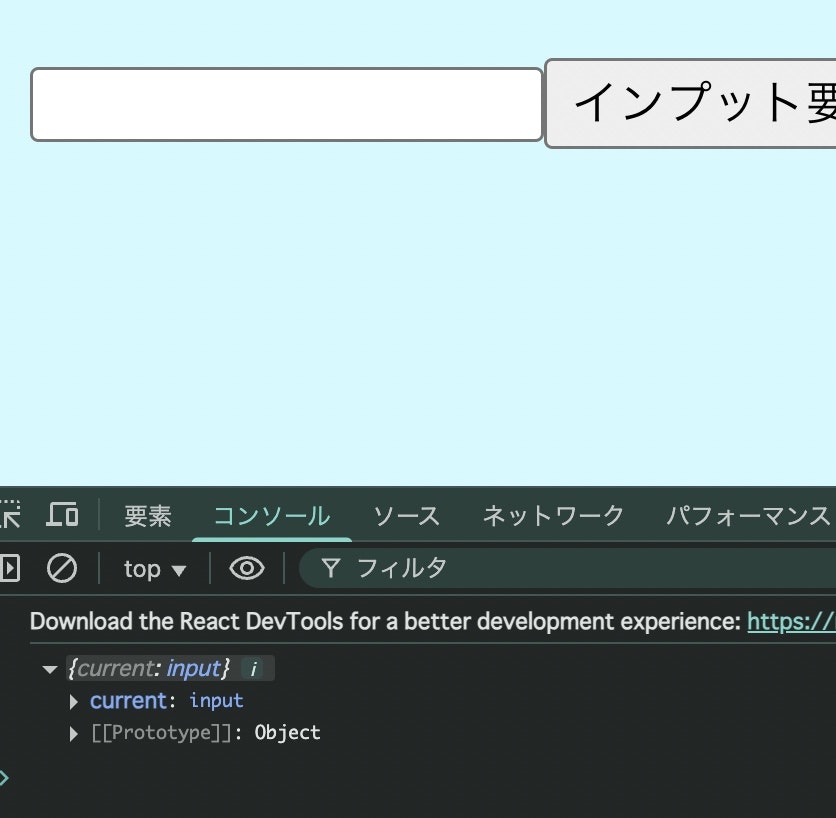Show the console sidebar icon
The width and height of the screenshot is (836, 818).
pyautogui.click(x=10, y=568)
